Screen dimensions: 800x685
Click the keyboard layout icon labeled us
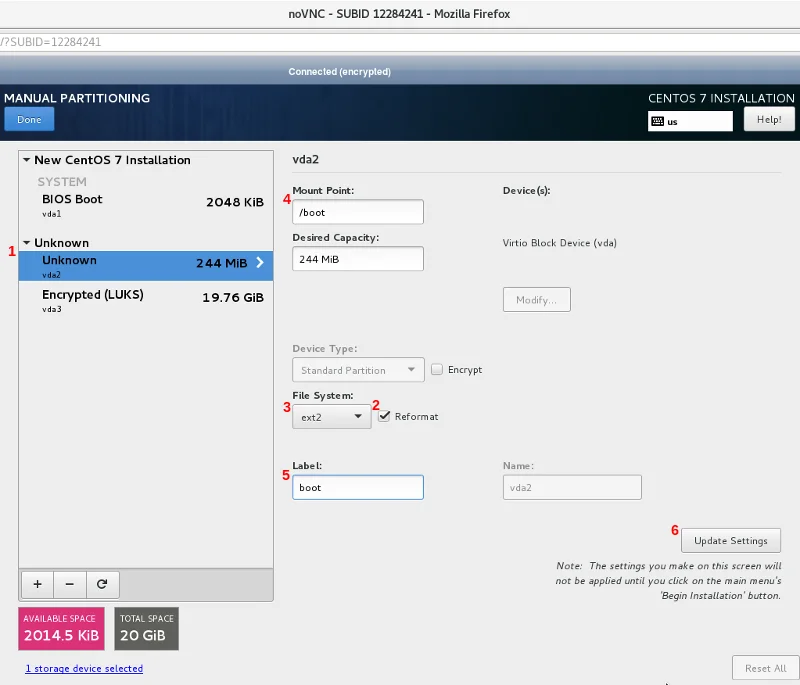[x=657, y=121]
